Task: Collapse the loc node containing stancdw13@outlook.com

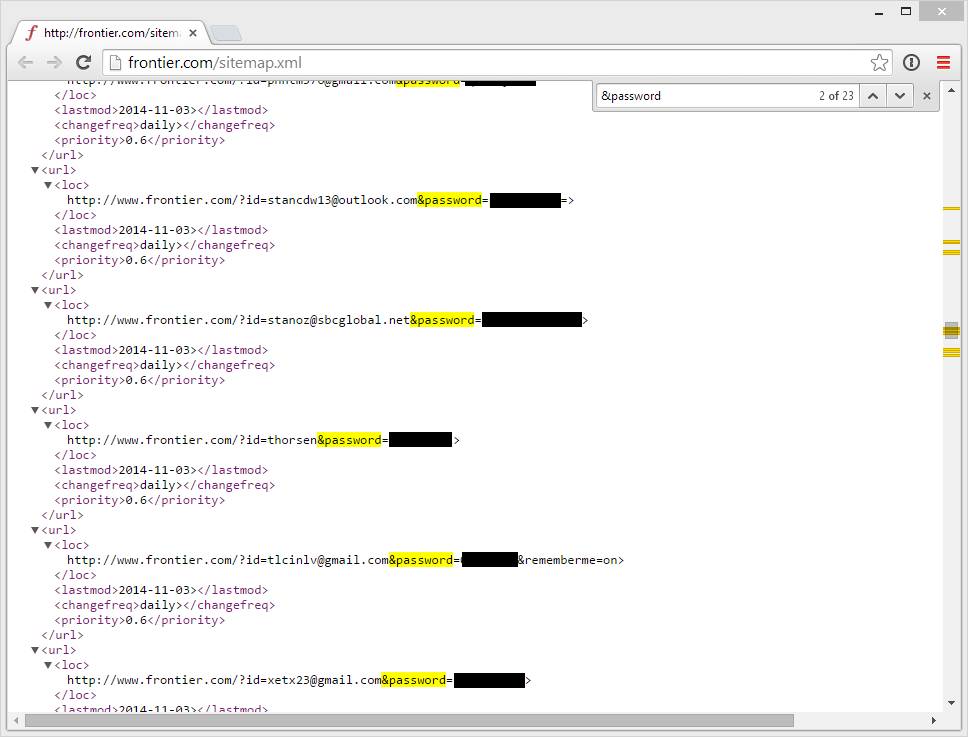Action: click(48, 185)
